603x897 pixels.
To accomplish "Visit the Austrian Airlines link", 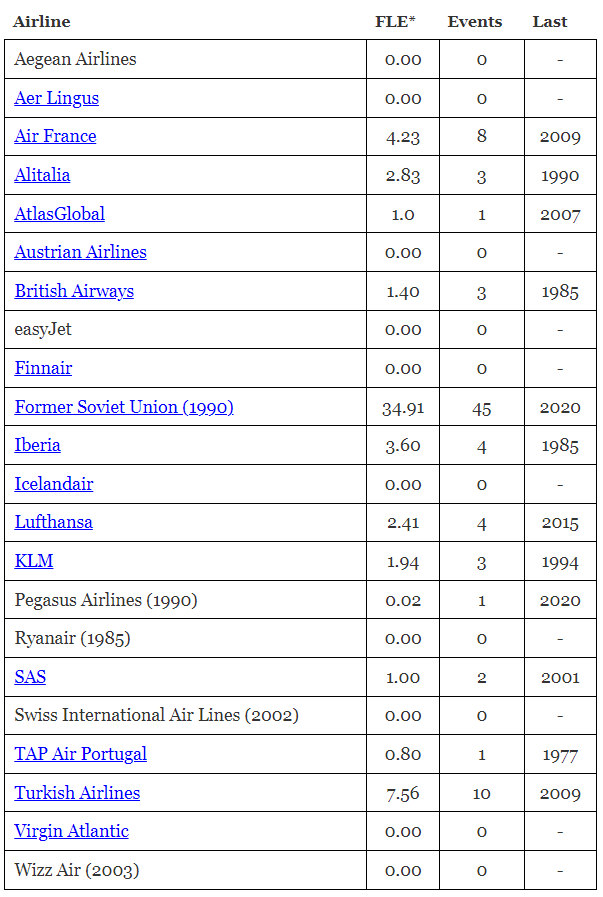I will 80,252.
